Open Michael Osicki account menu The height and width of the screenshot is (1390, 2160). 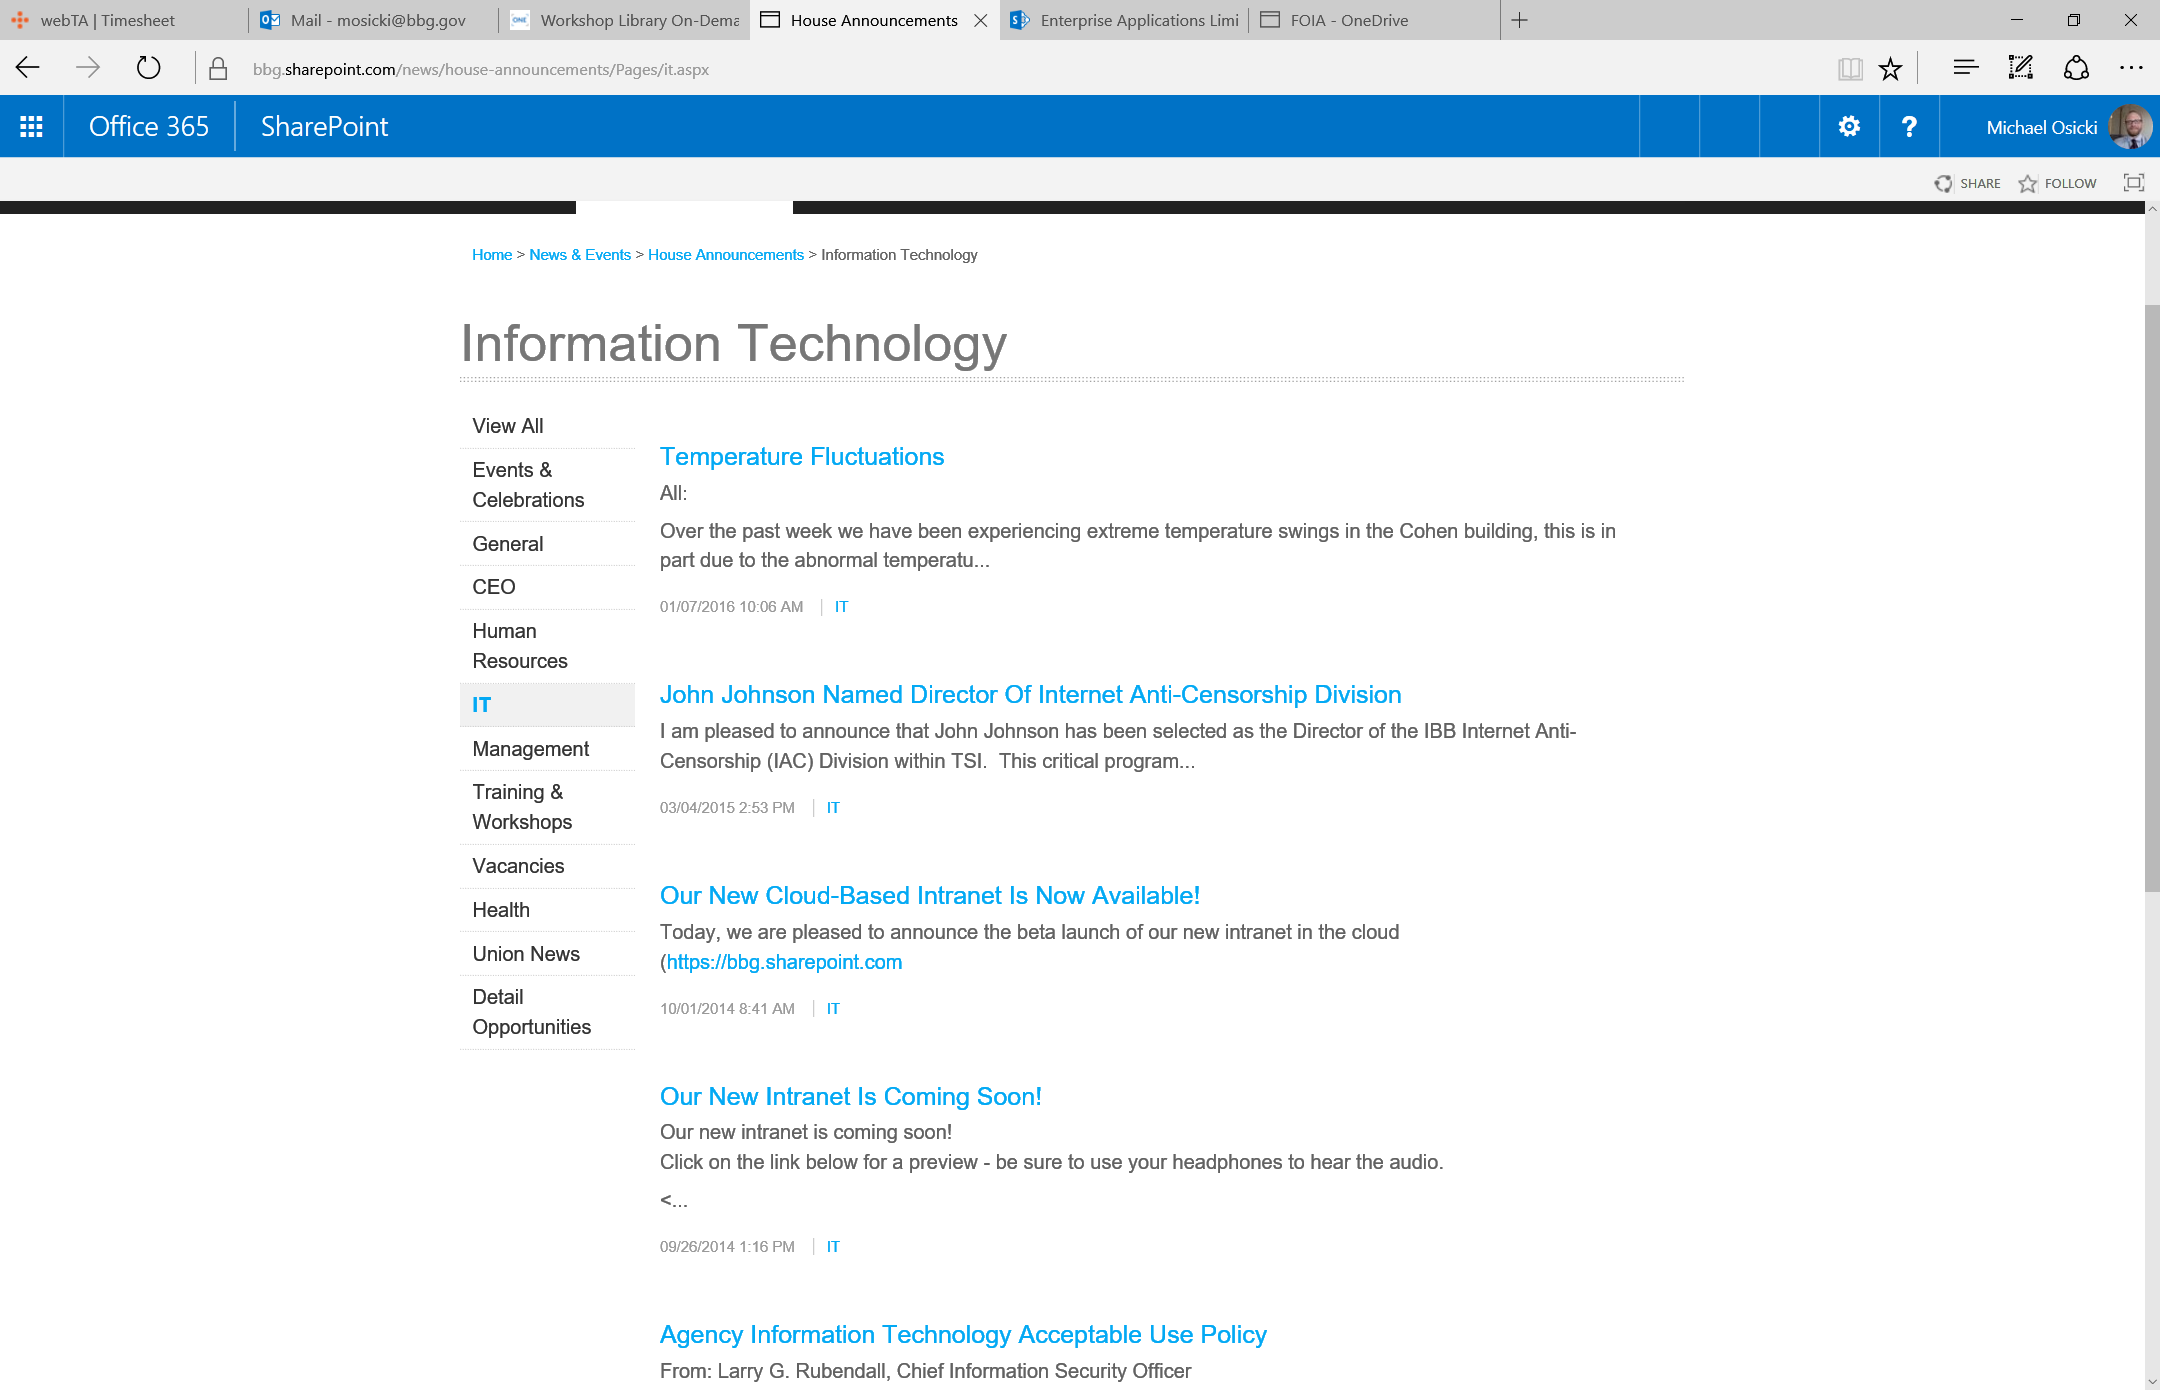[x=2068, y=127]
